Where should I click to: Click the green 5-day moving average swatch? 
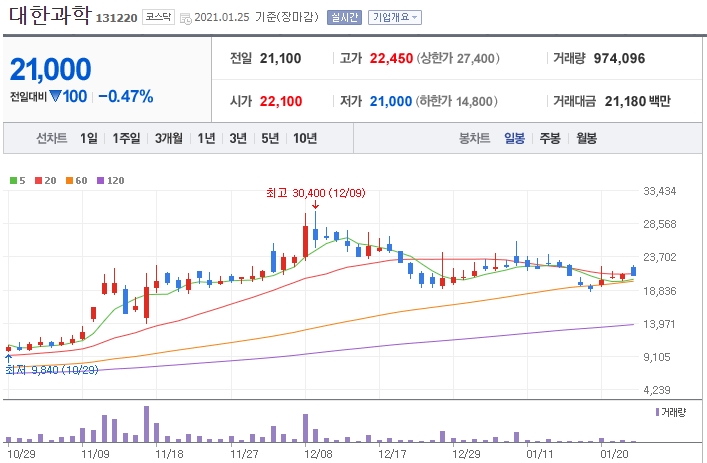tap(14, 181)
